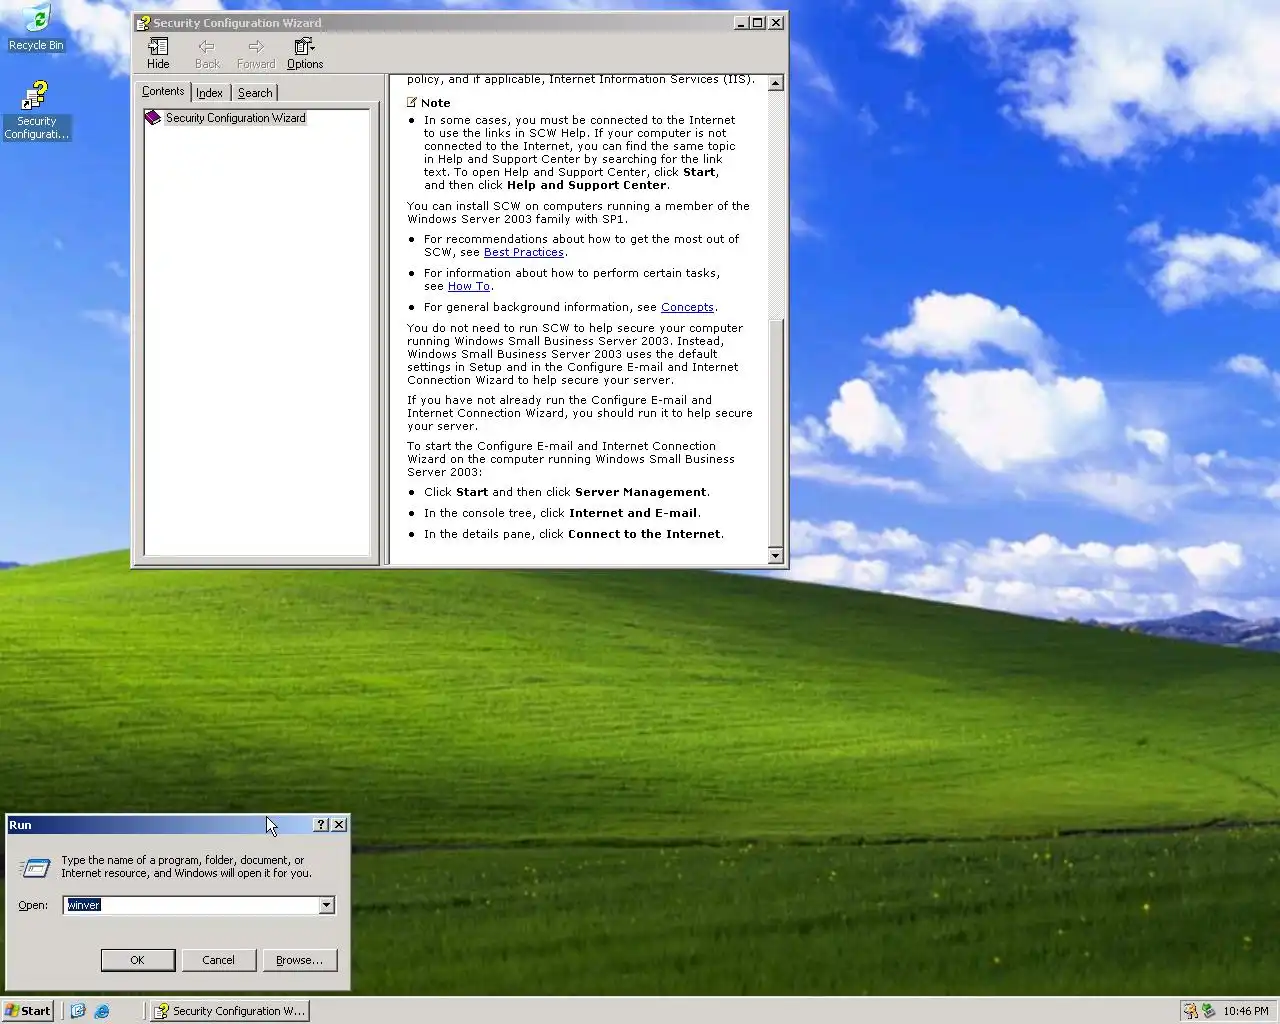1280x1024 pixels.
Task: Switch to Security Configuration Wizard taskbar button
Action: [x=229, y=1011]
